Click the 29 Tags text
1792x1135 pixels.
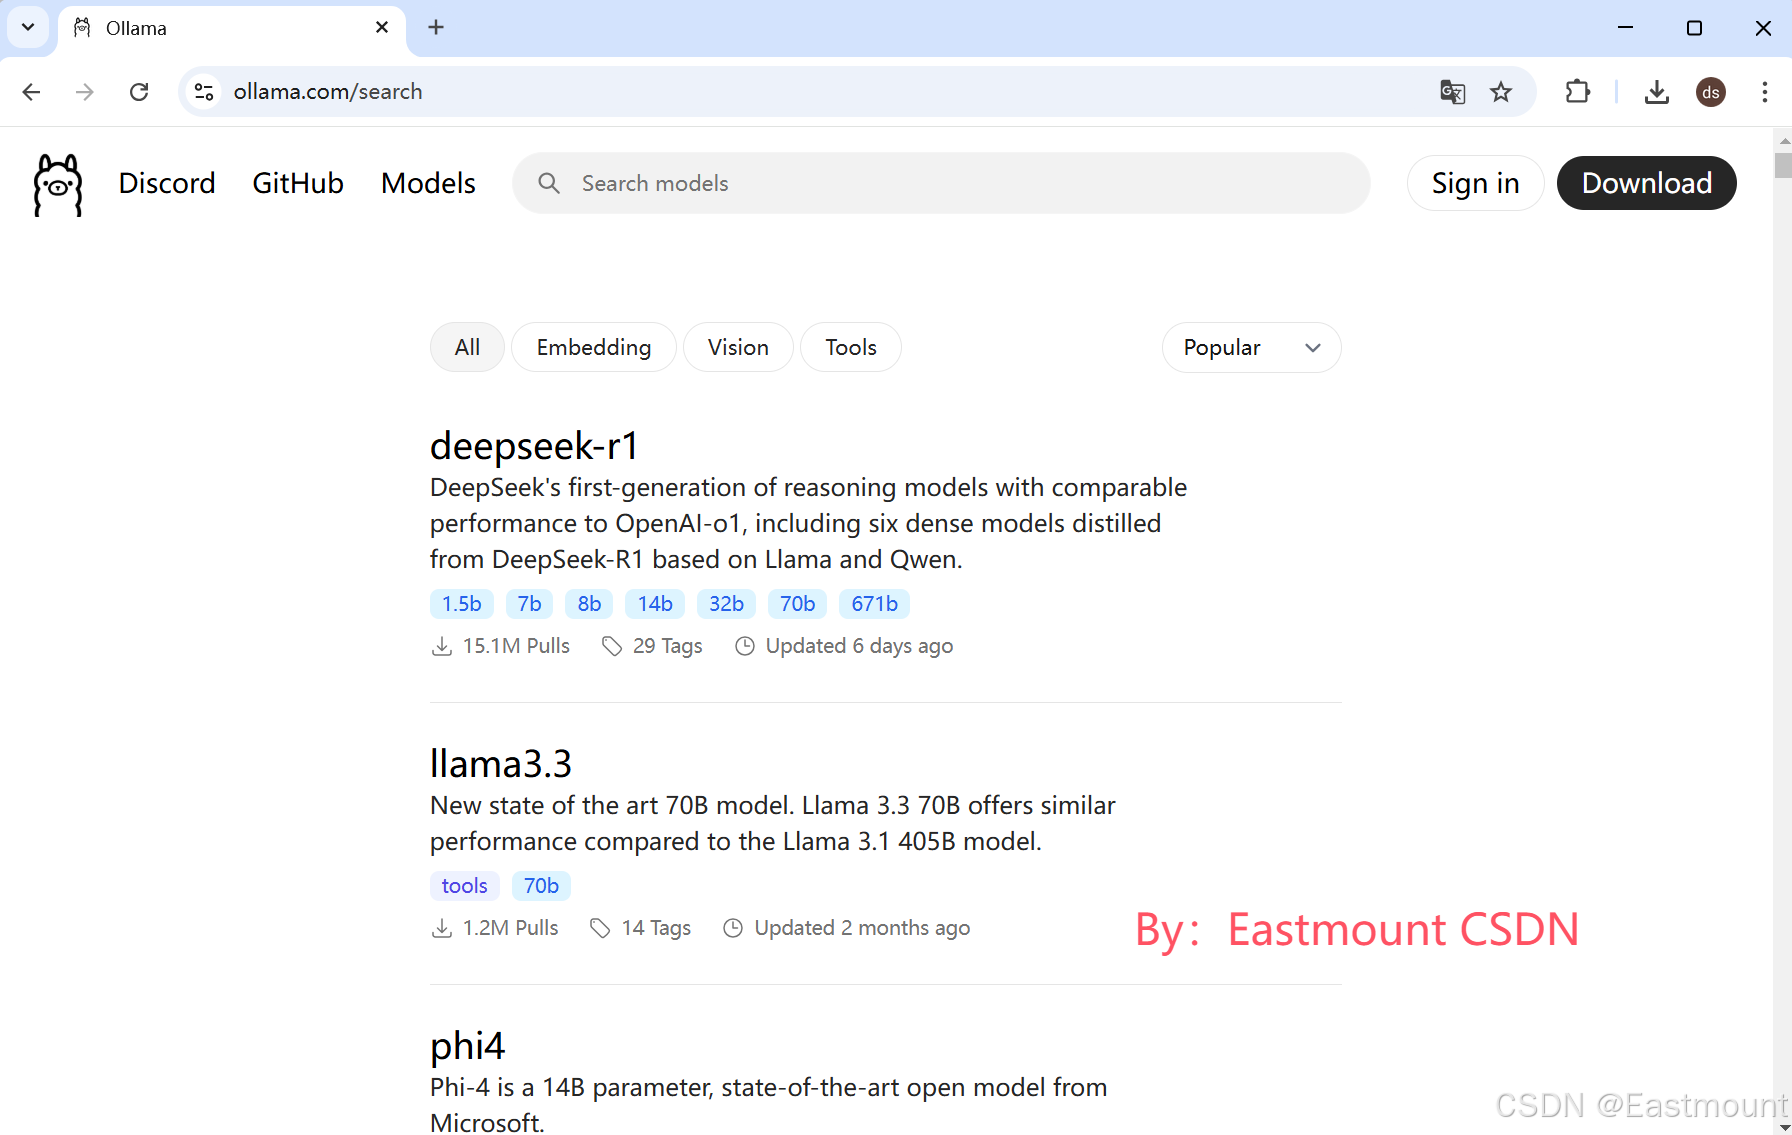pos(667,646)
